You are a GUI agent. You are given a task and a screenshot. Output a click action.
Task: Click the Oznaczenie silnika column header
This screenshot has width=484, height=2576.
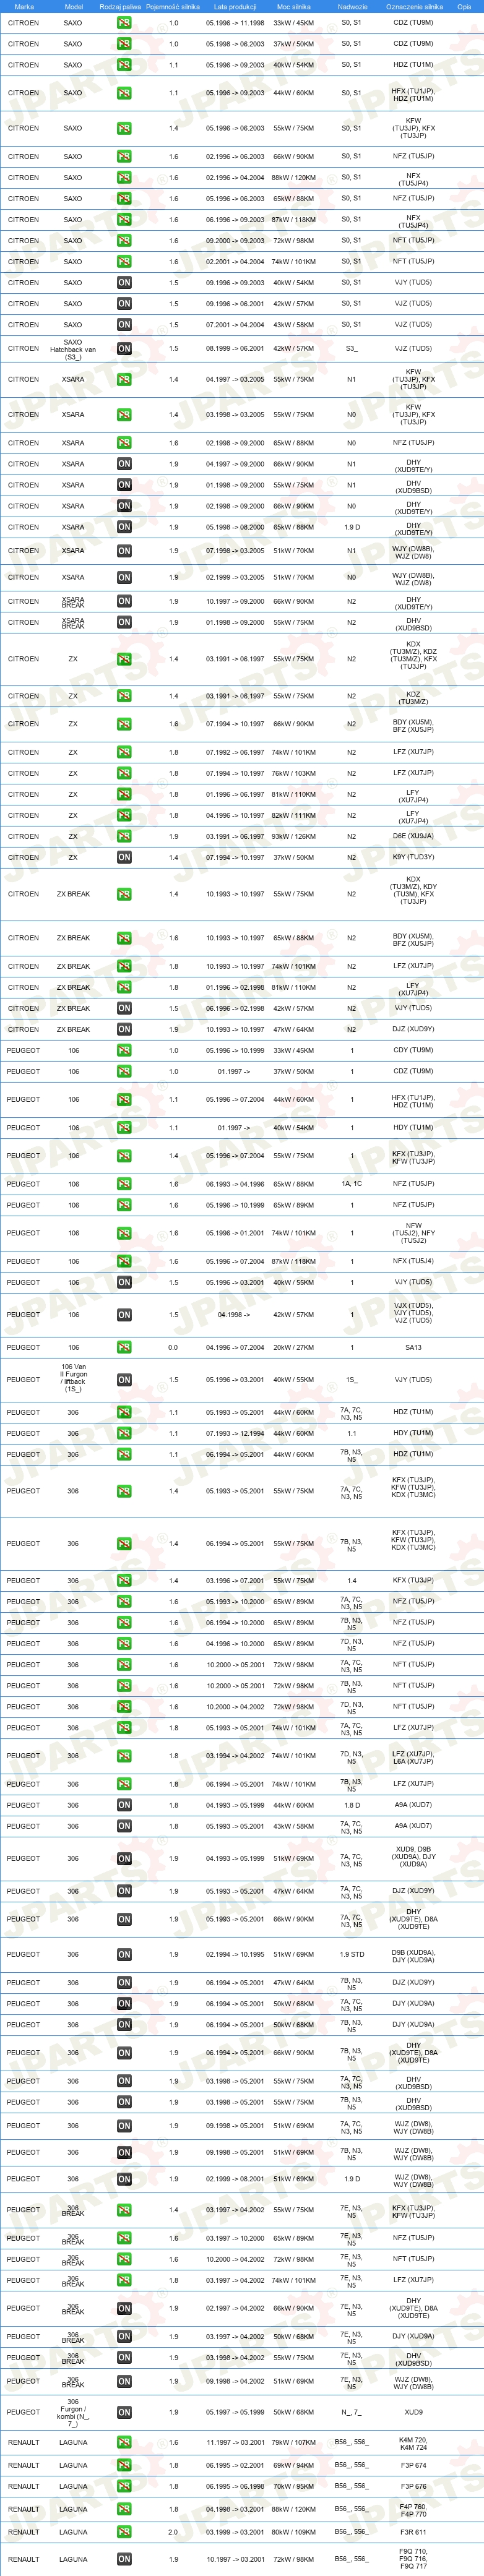click(414, 7)
